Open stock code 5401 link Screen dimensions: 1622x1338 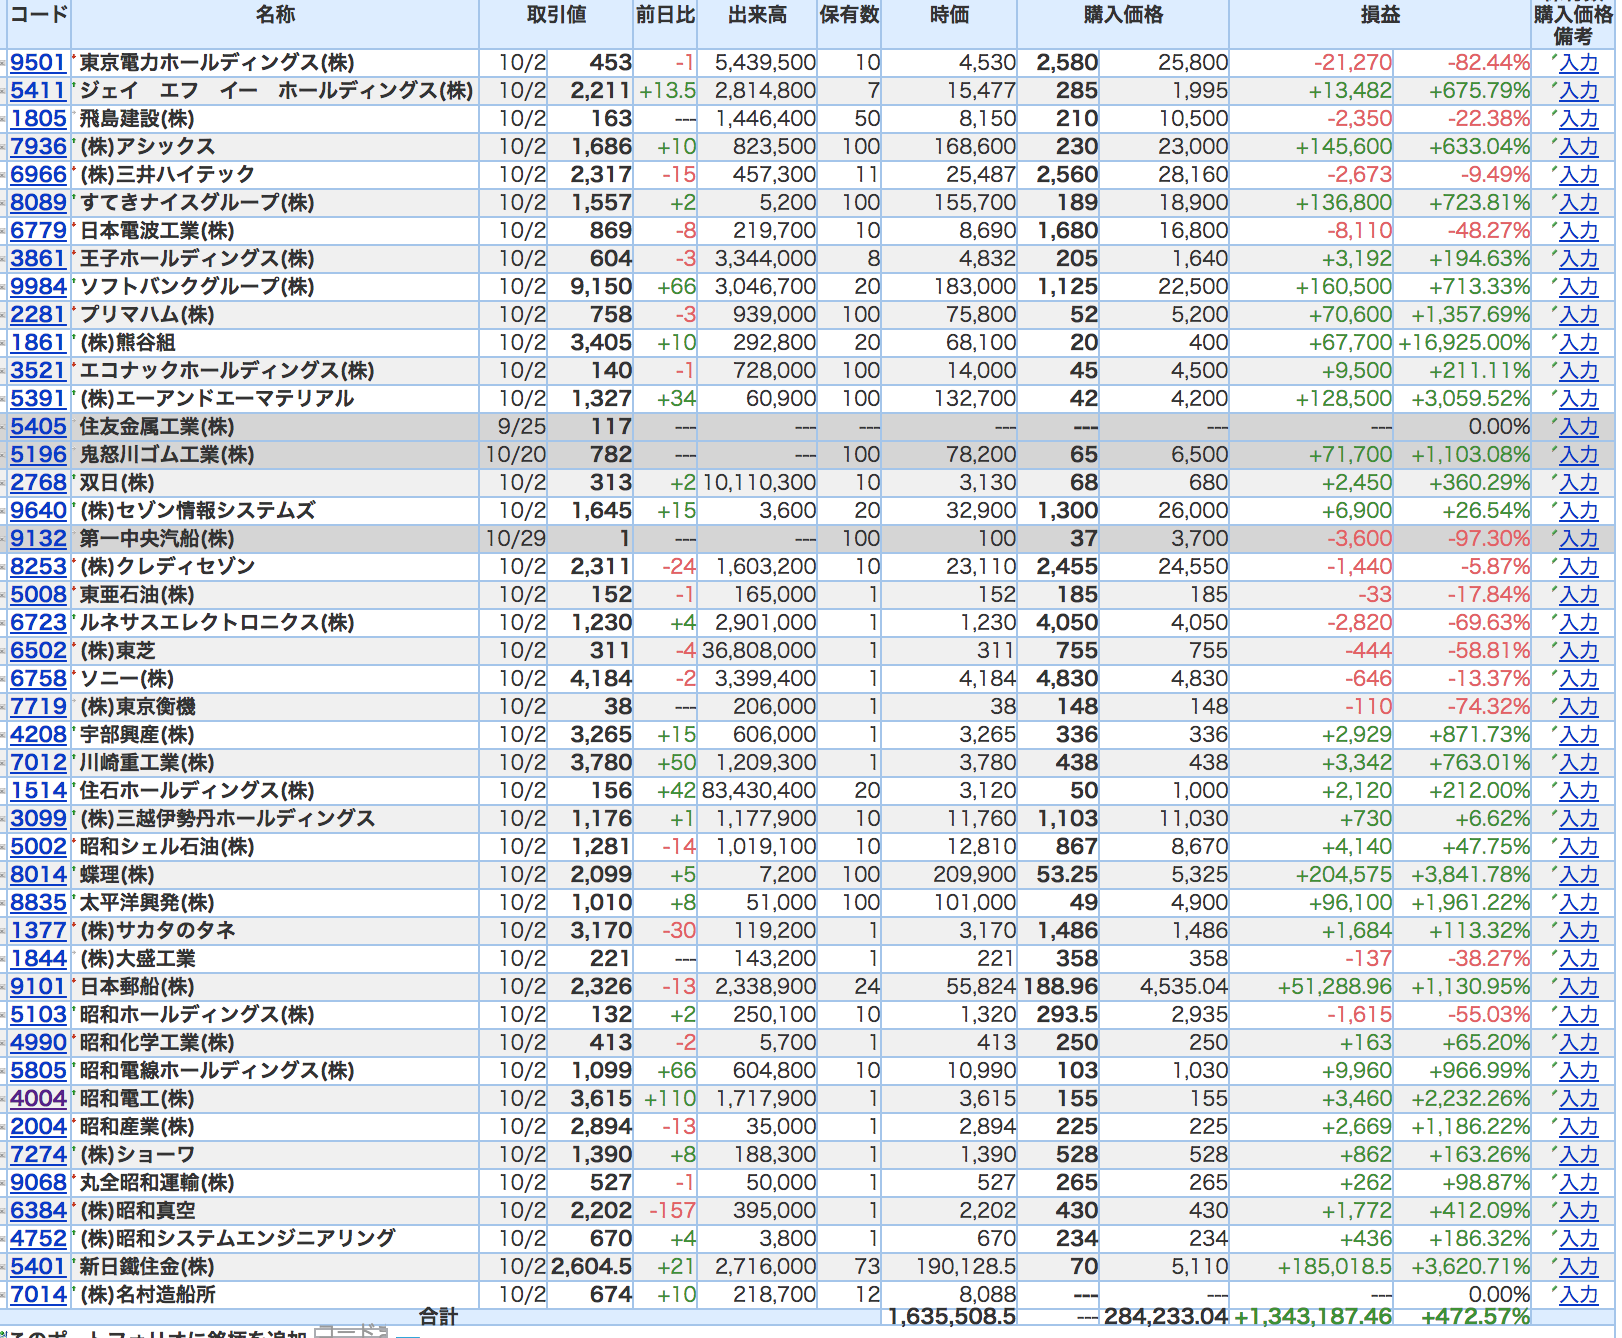[x=38, y=1266]
